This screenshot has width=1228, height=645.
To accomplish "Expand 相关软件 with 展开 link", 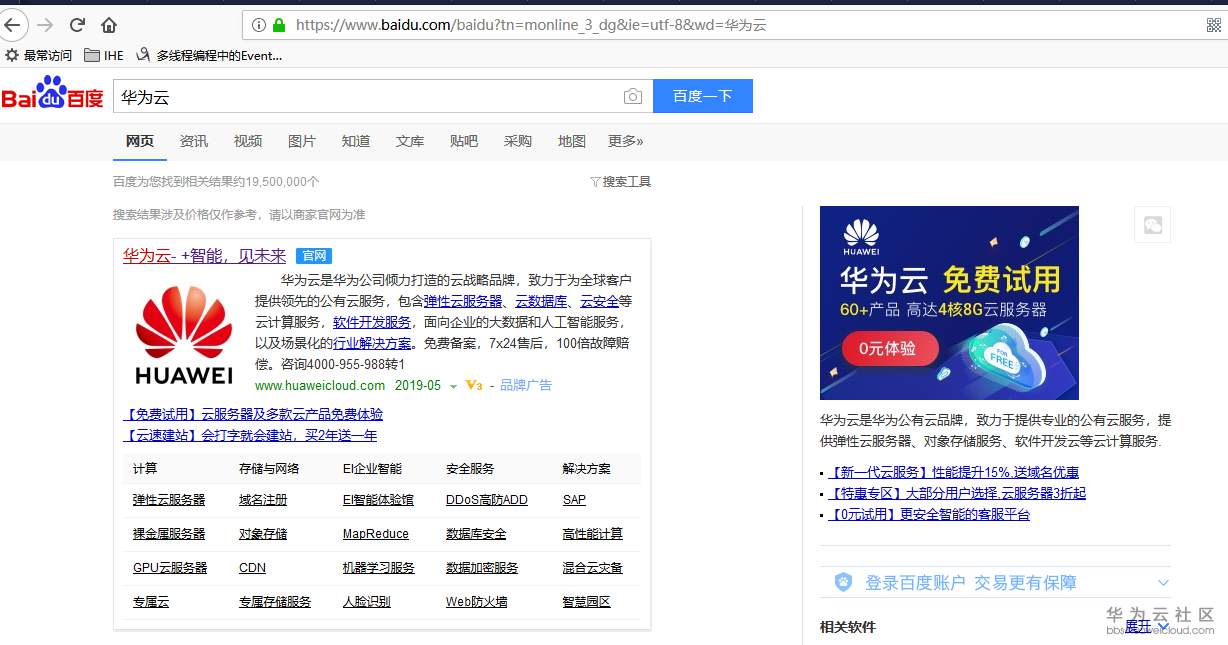I will coord(1146,626).
